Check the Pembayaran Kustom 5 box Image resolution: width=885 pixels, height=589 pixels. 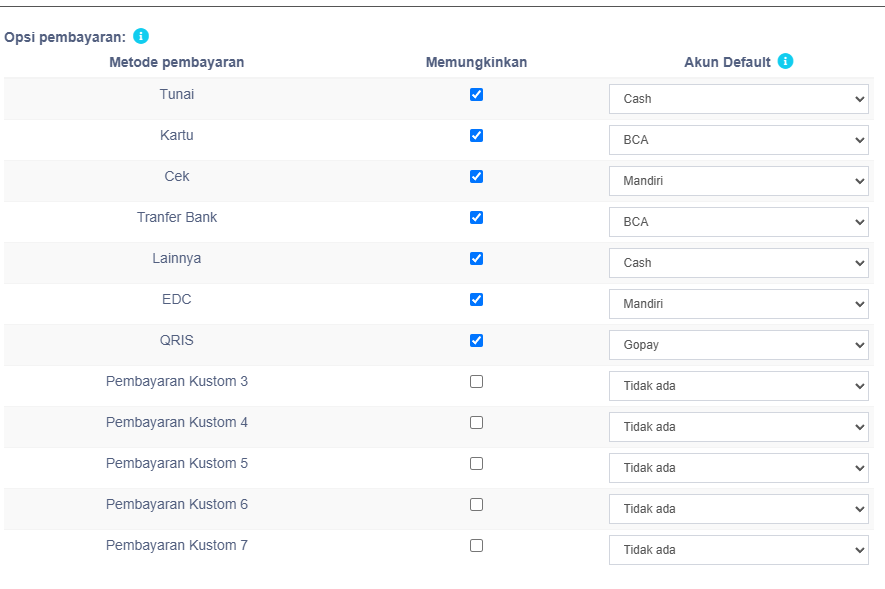476,463
